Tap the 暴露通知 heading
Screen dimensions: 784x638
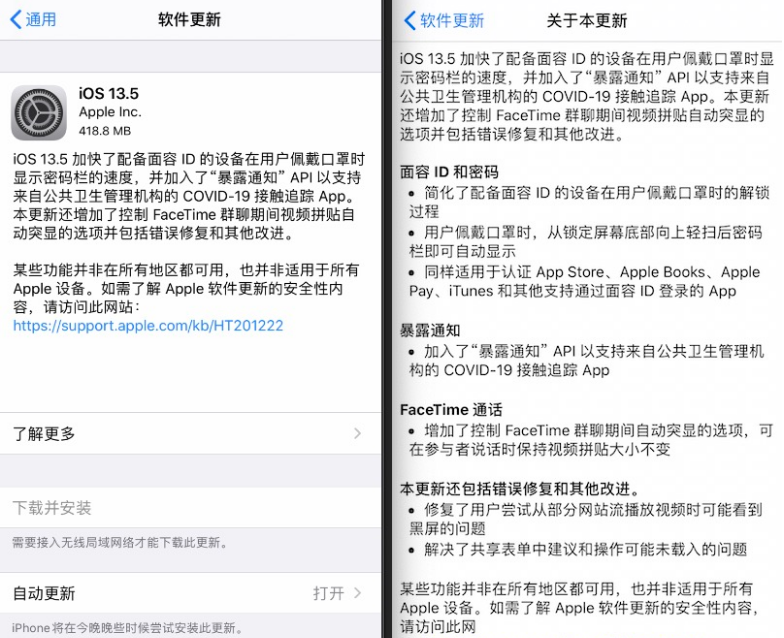[430, 330]
